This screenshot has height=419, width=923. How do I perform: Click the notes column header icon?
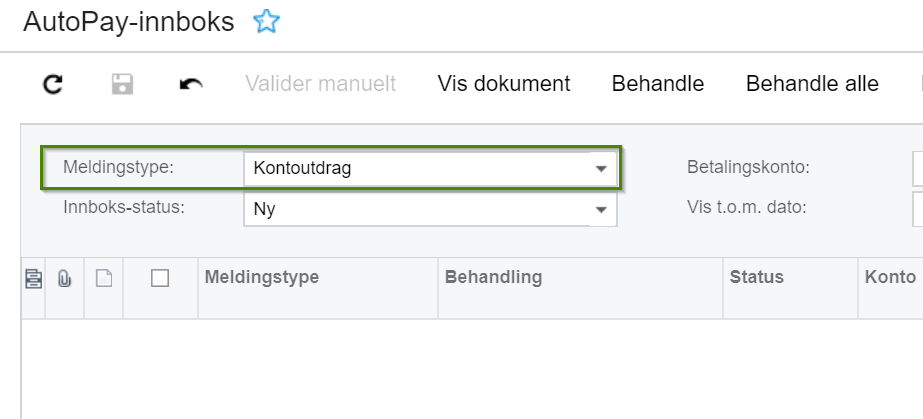[x=32, y=279]
